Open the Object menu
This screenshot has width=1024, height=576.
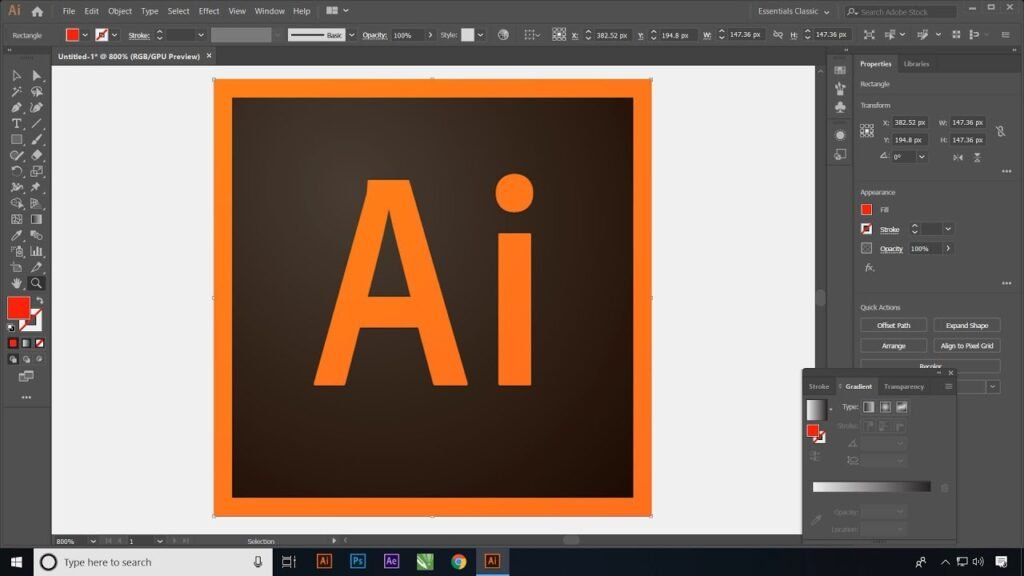pyautogui.click(x=120, y=11)
